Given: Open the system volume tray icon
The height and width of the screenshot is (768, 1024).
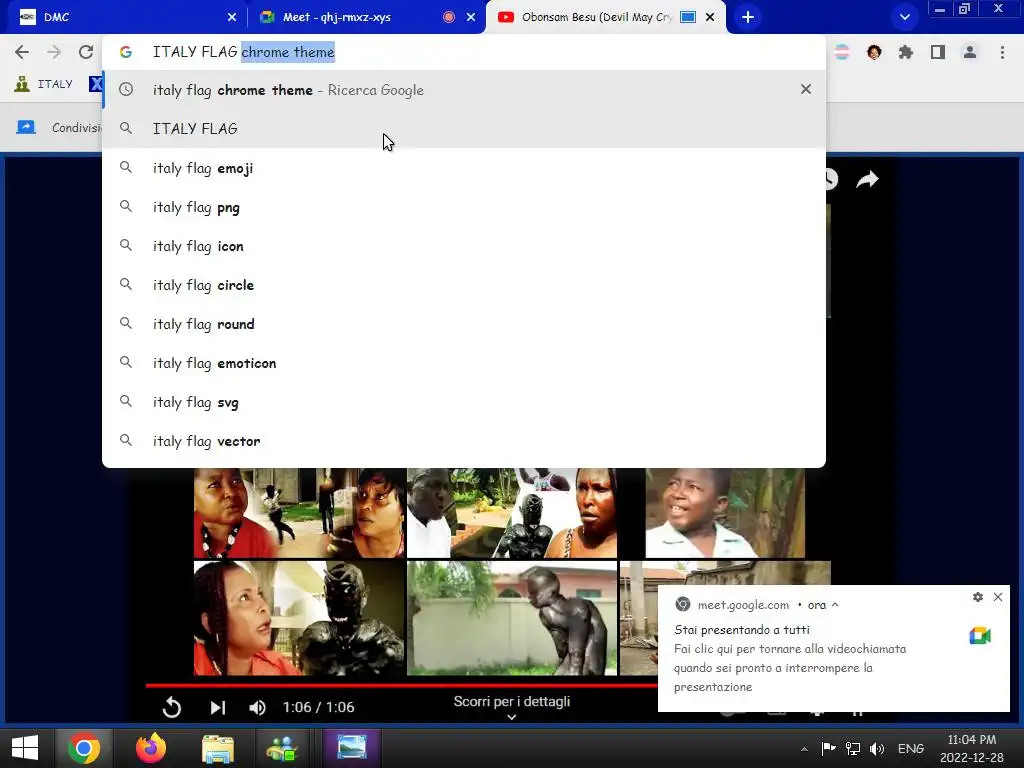Looking at the screenshot, I should click(876, 748).
